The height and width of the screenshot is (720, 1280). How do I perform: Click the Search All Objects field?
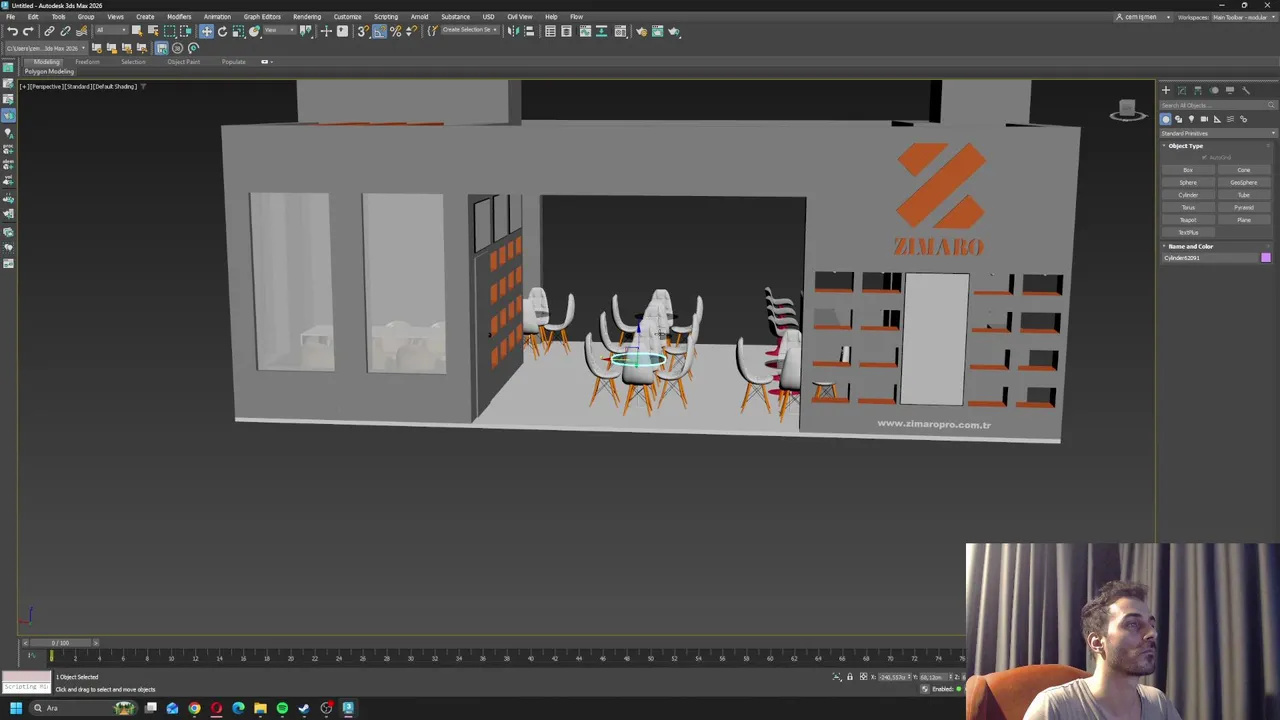click(x=1218, y=105)
